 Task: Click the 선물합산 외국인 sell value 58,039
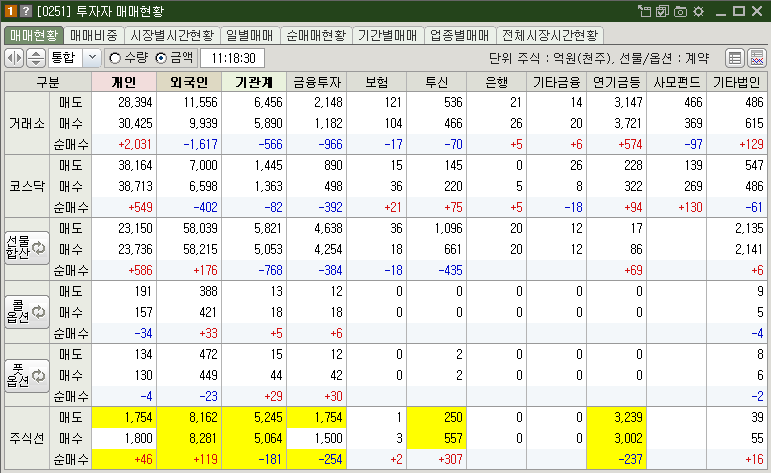[200, 228]
